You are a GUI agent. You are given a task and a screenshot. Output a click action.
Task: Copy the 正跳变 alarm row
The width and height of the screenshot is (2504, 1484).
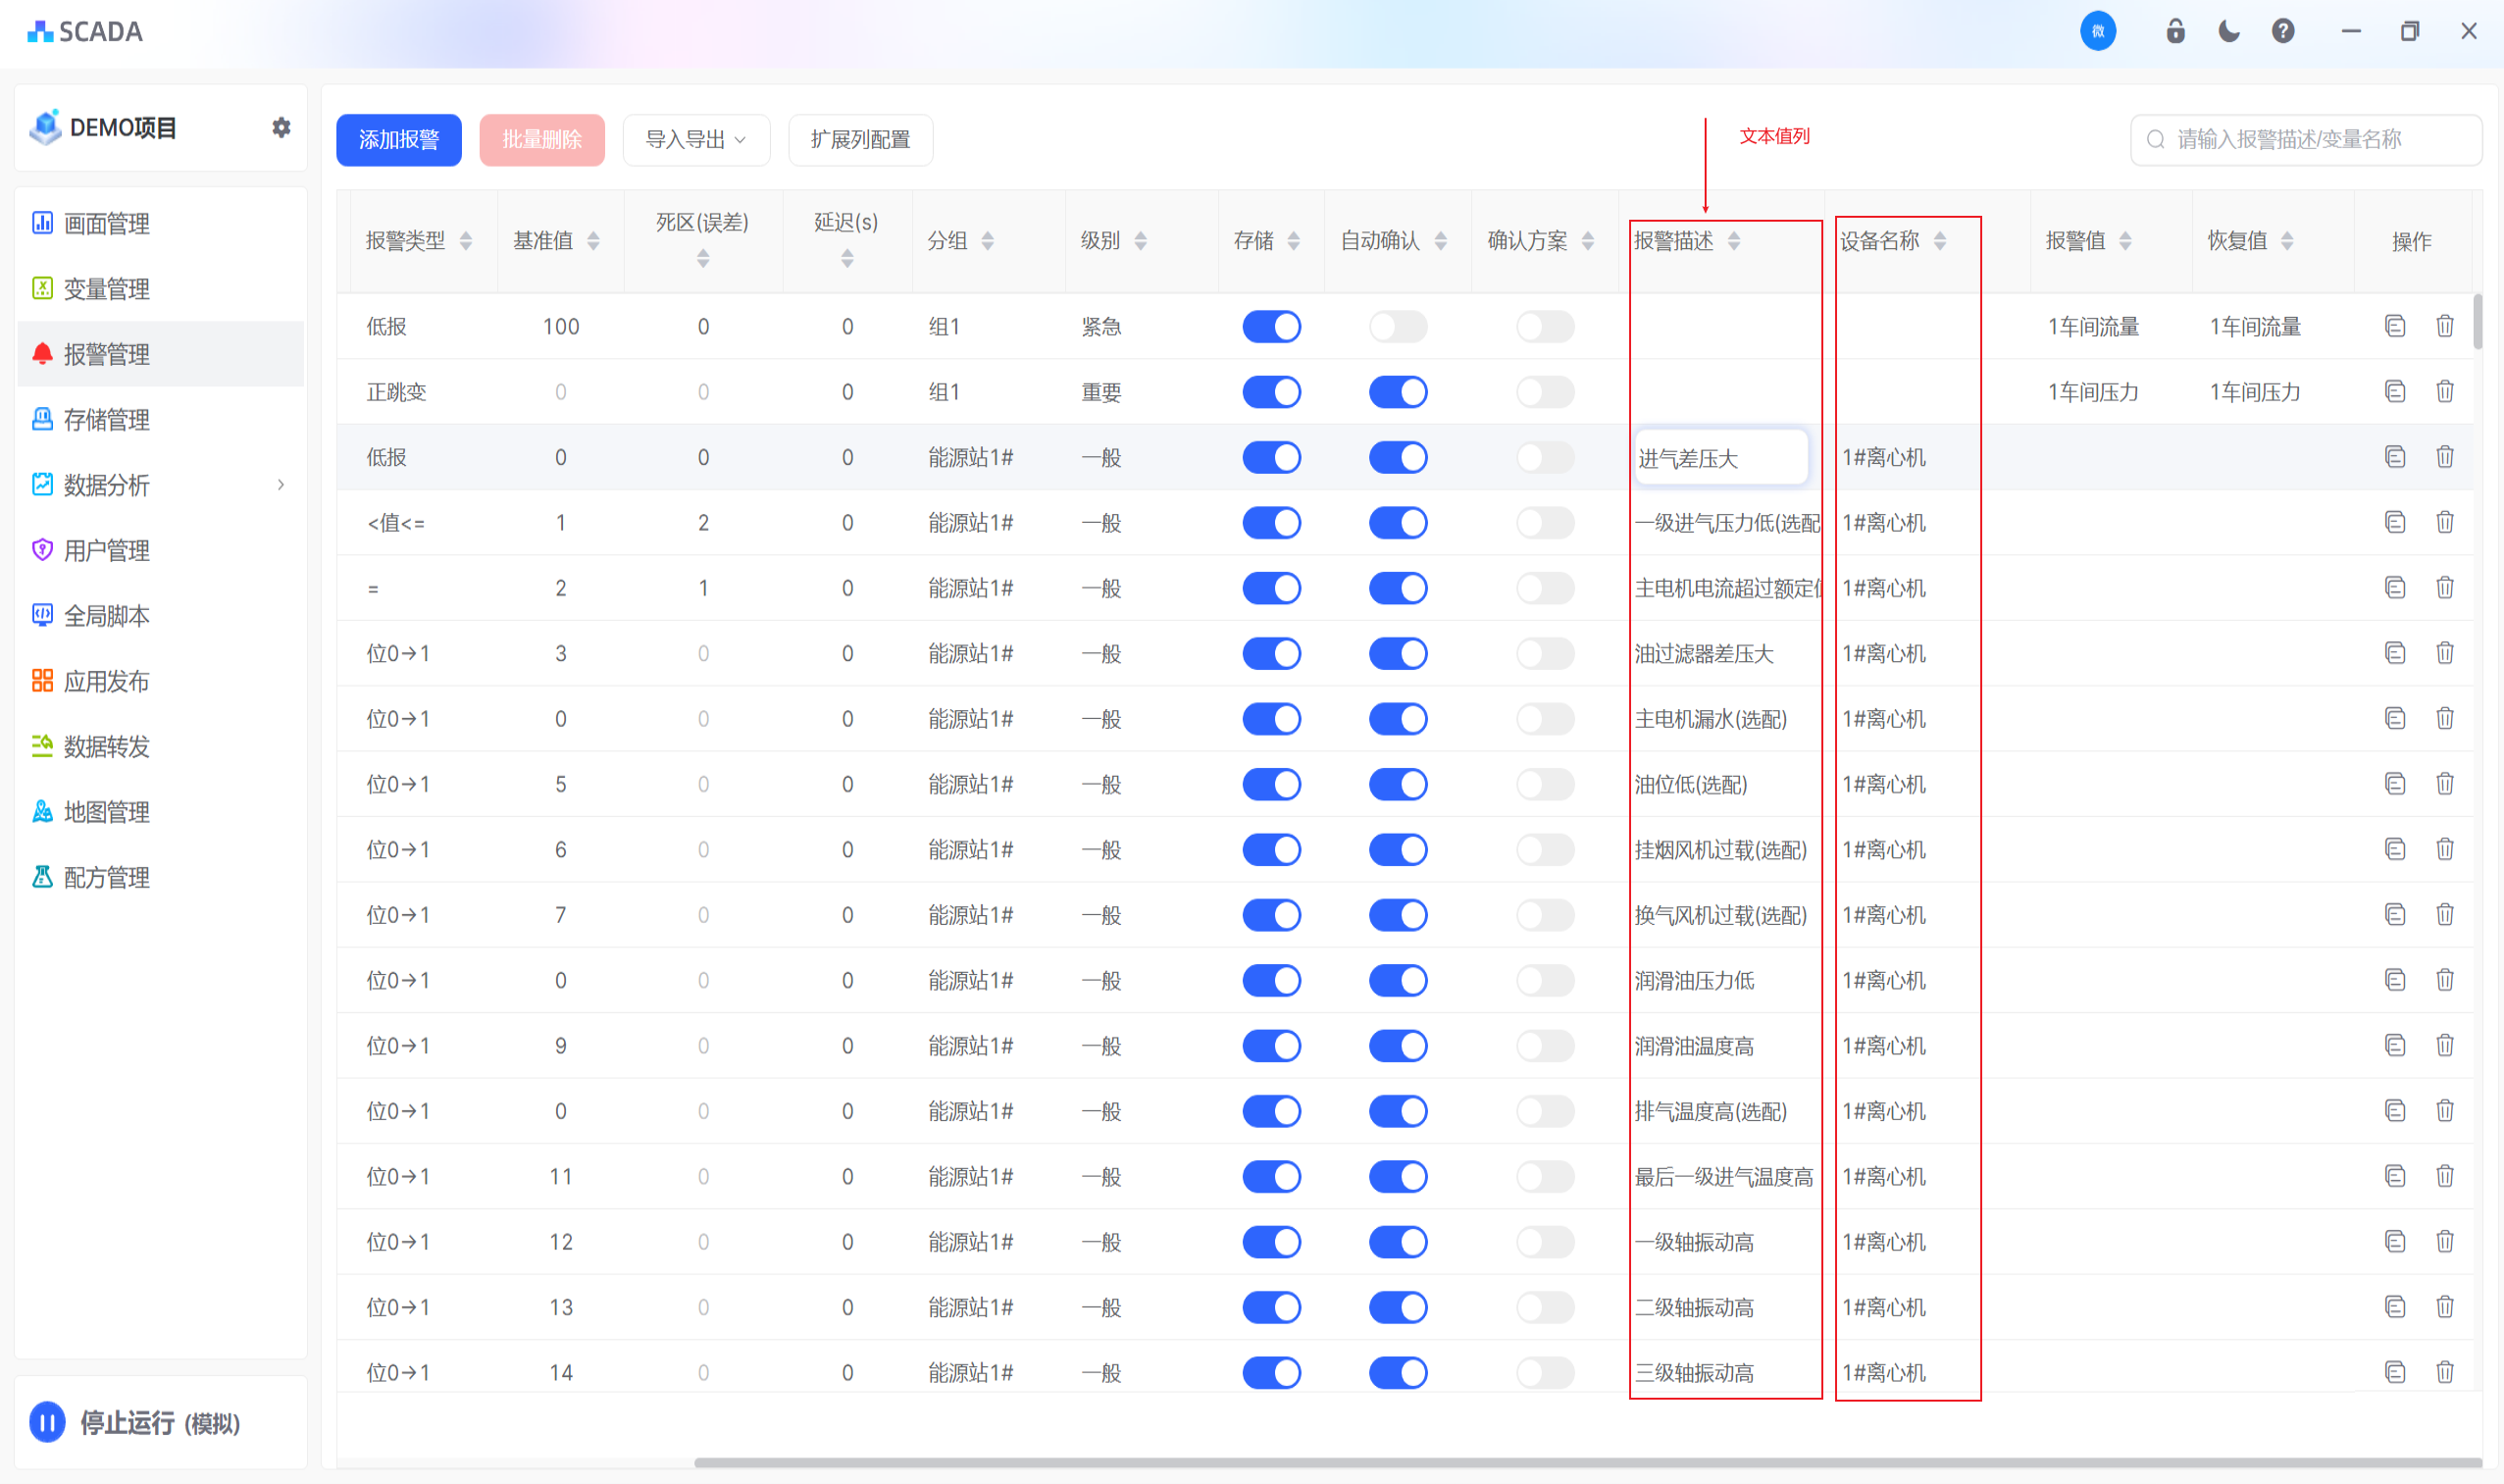click(x=2394, y=391)
